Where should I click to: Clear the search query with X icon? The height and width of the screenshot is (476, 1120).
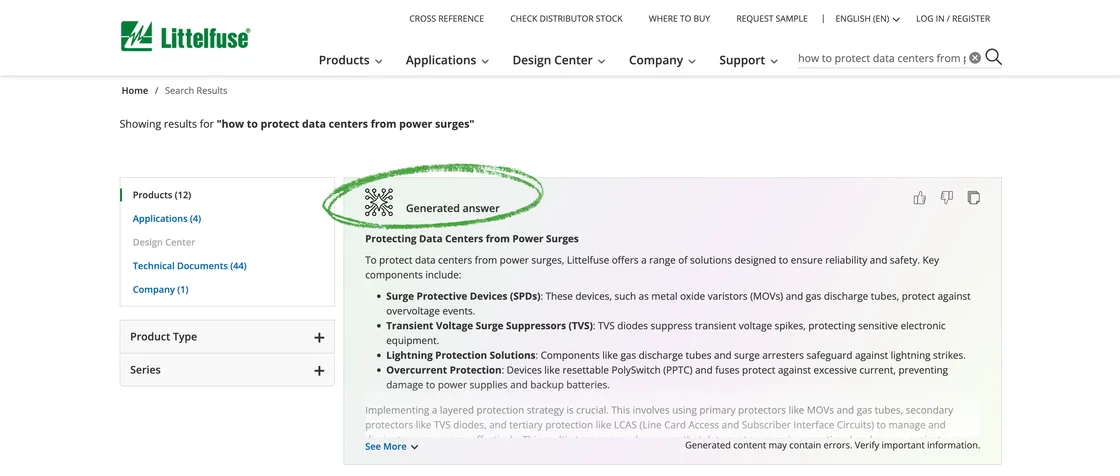(x=975, y=58)
